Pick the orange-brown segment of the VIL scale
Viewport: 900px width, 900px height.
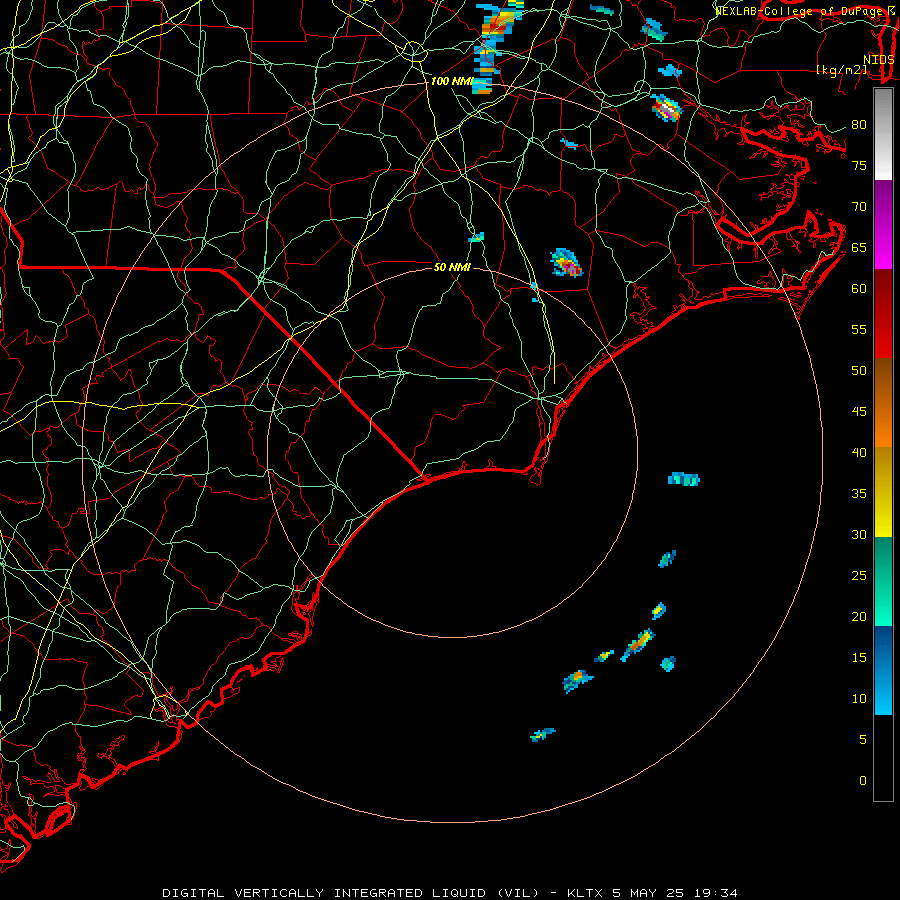pos(883,402)
